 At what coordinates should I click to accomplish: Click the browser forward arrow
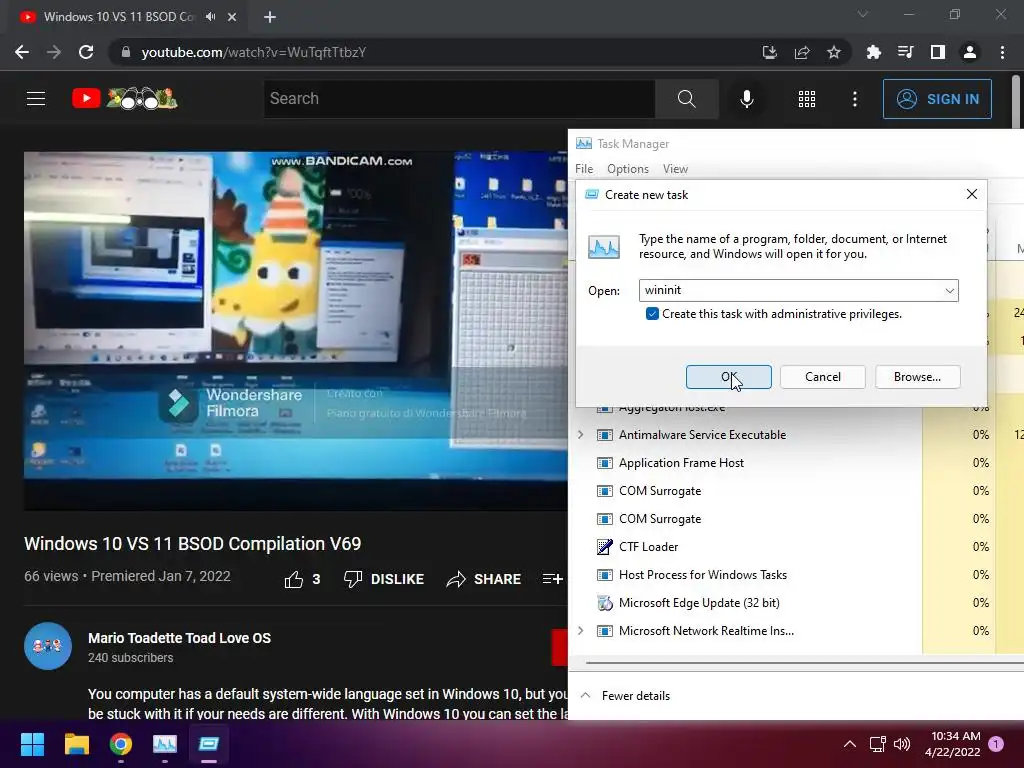pos(54,52)
